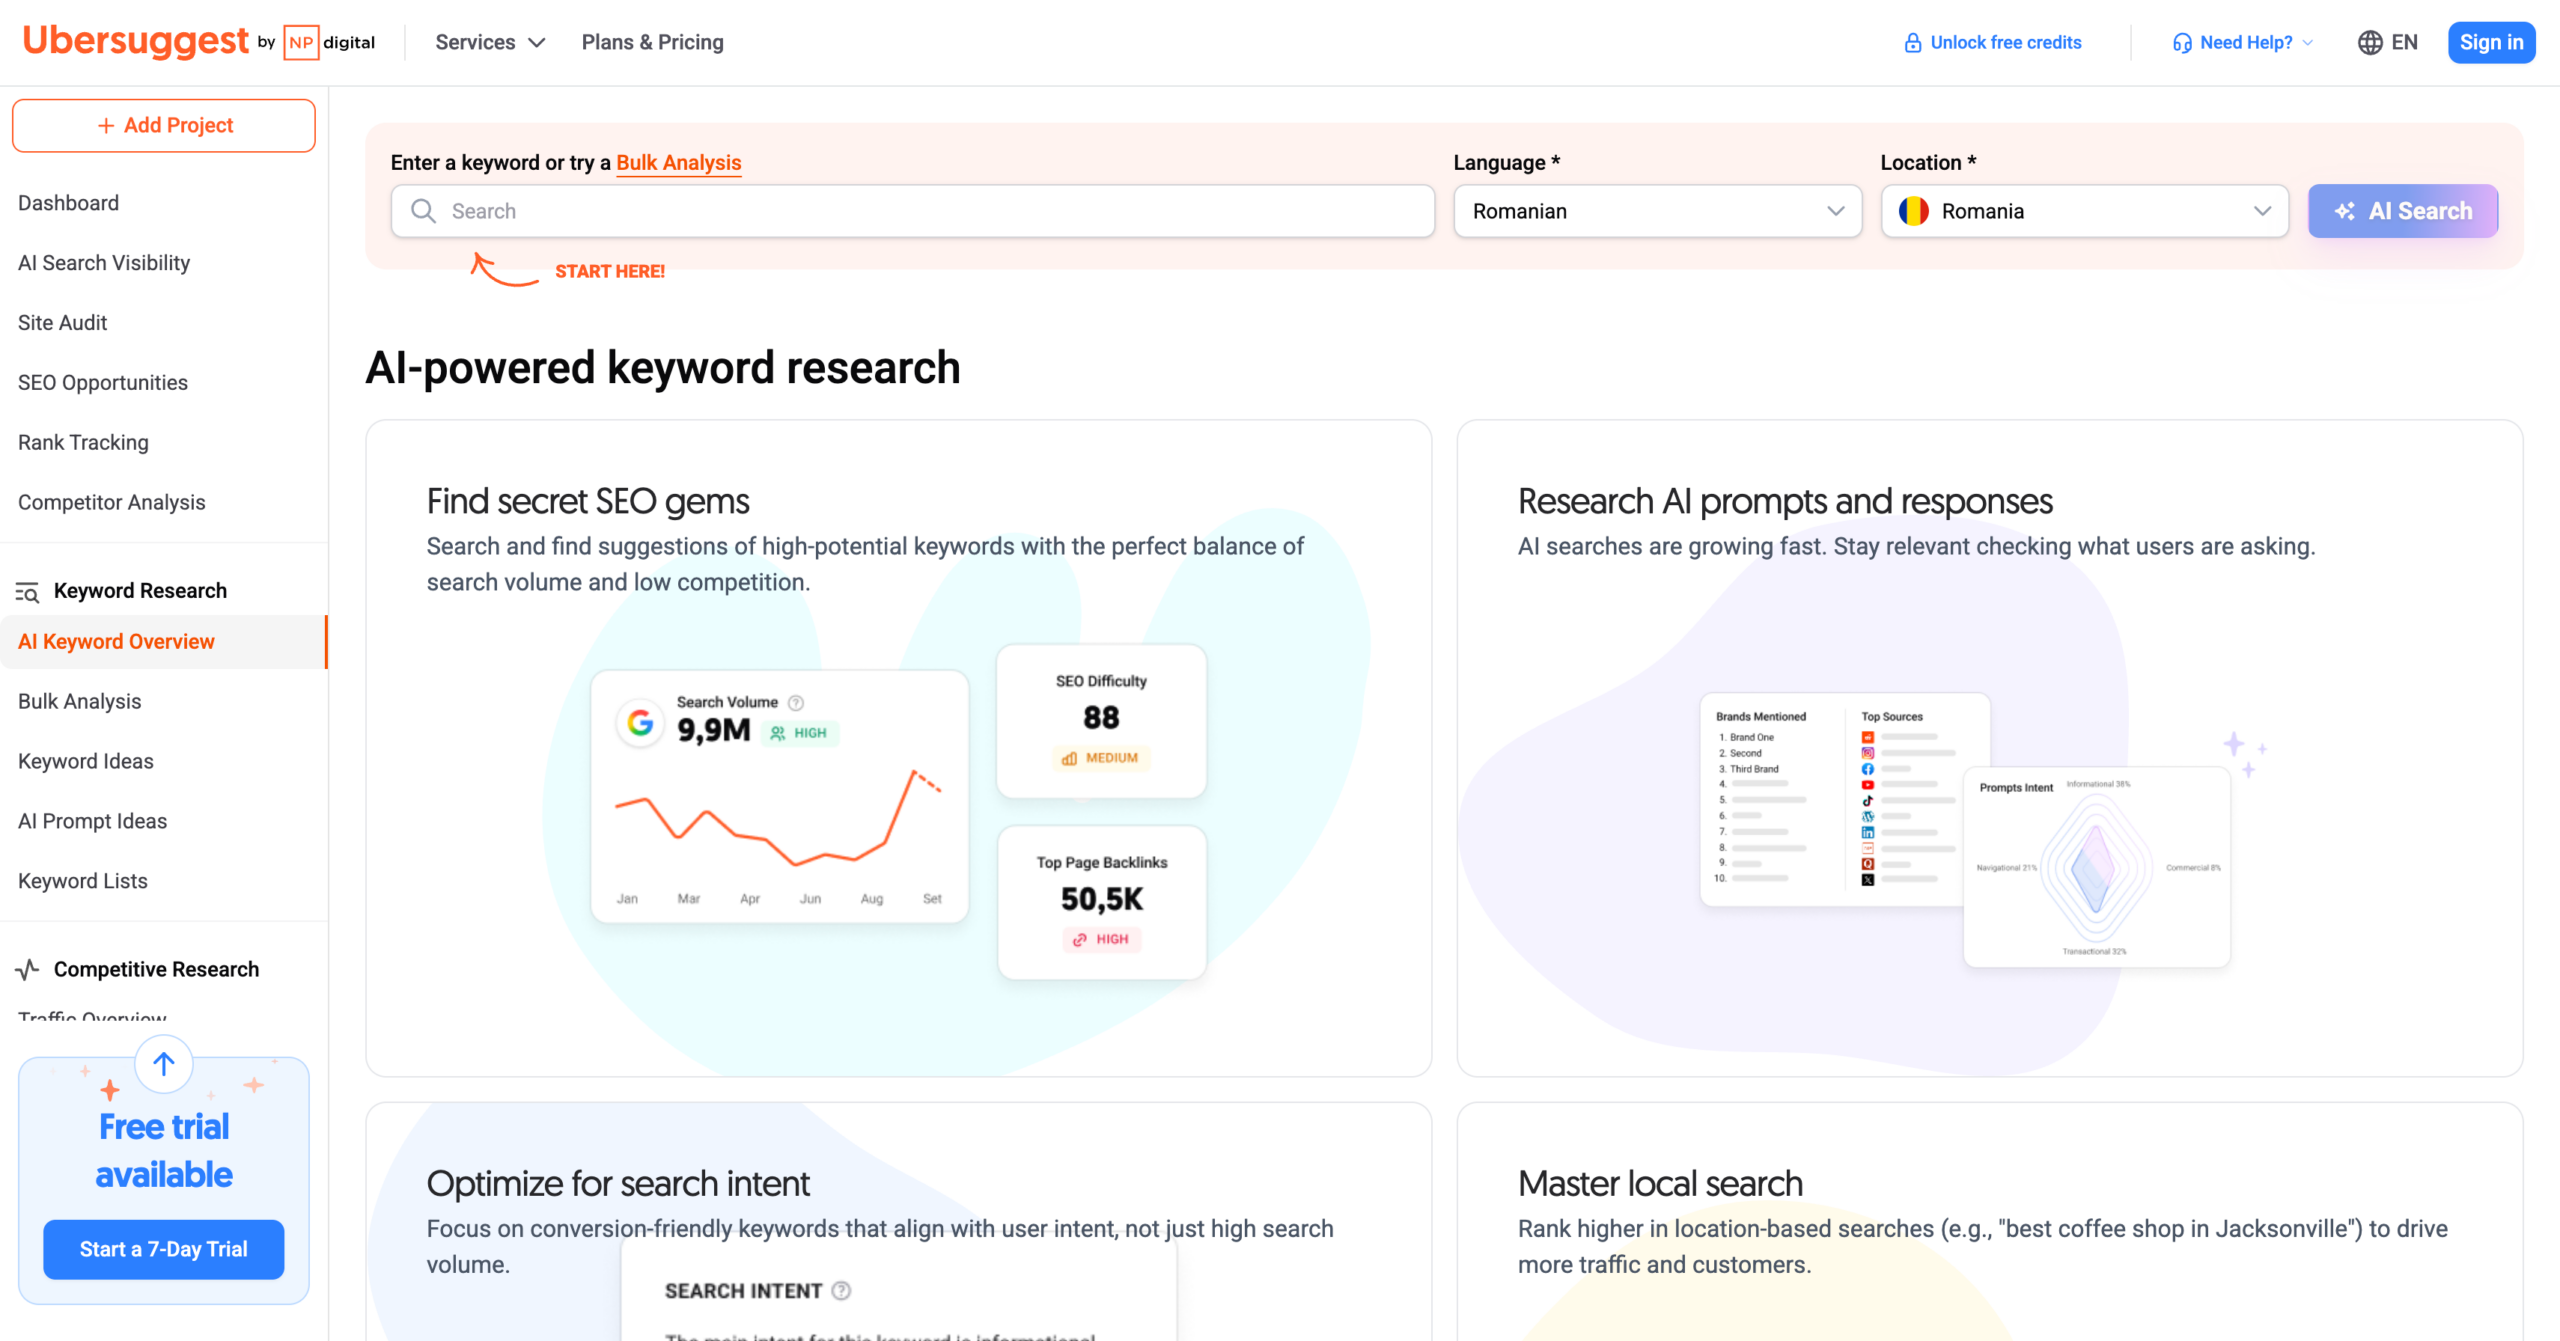
Task: Click the Competitive Research section header
Action: (x=156, y=969)
